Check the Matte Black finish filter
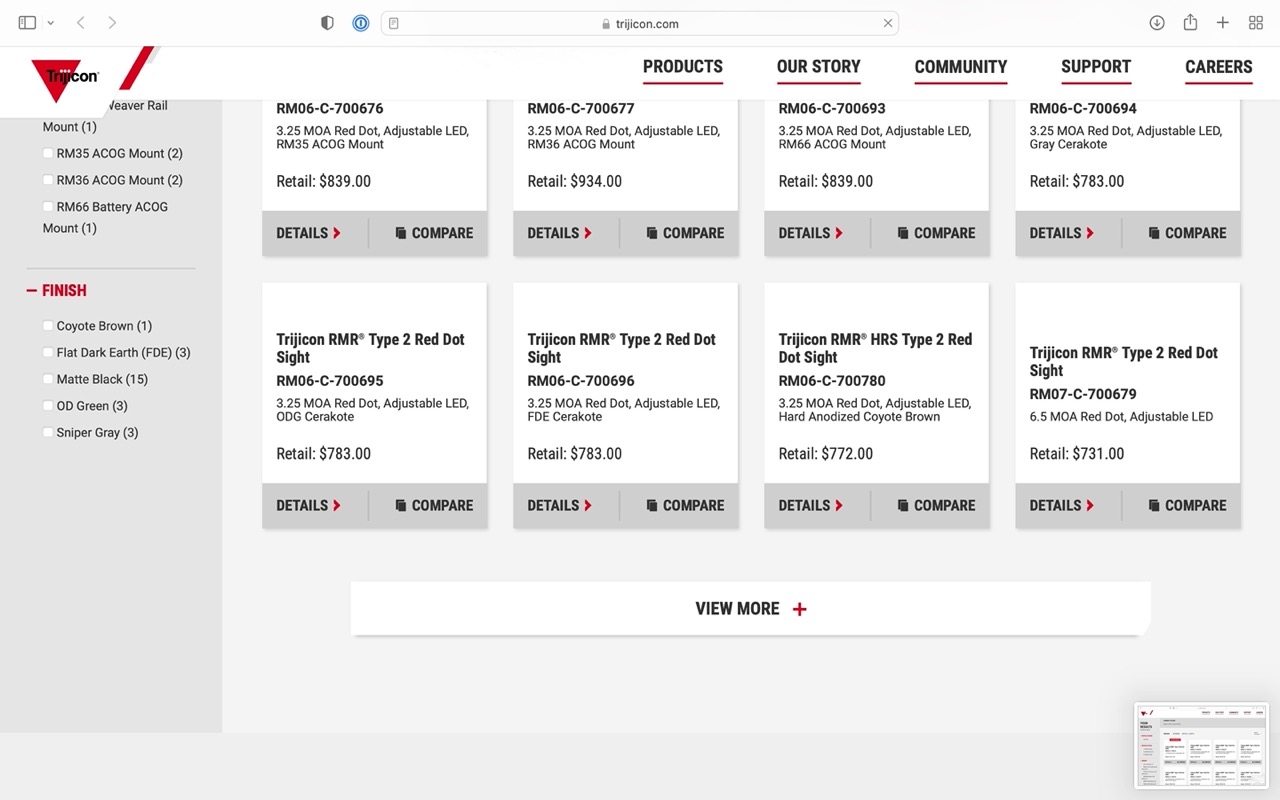Screen dimensions: 1280x800 [x=48, y=379]
